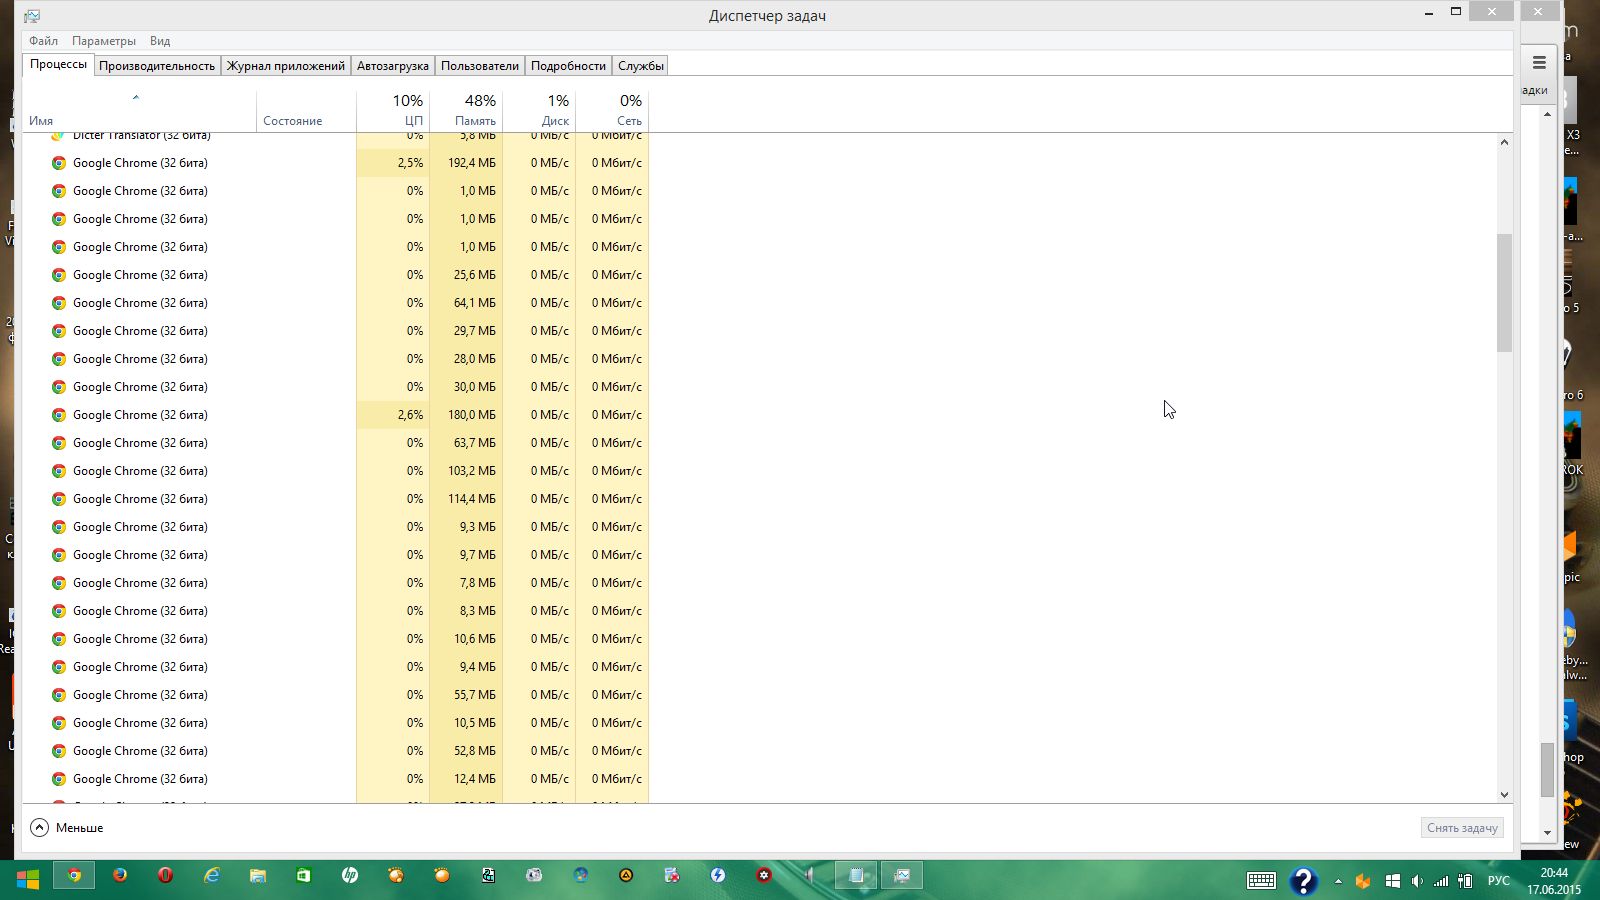The image size is (1600, 900).
Task: Click the Task Manager title bar icon
Action: 32,16
